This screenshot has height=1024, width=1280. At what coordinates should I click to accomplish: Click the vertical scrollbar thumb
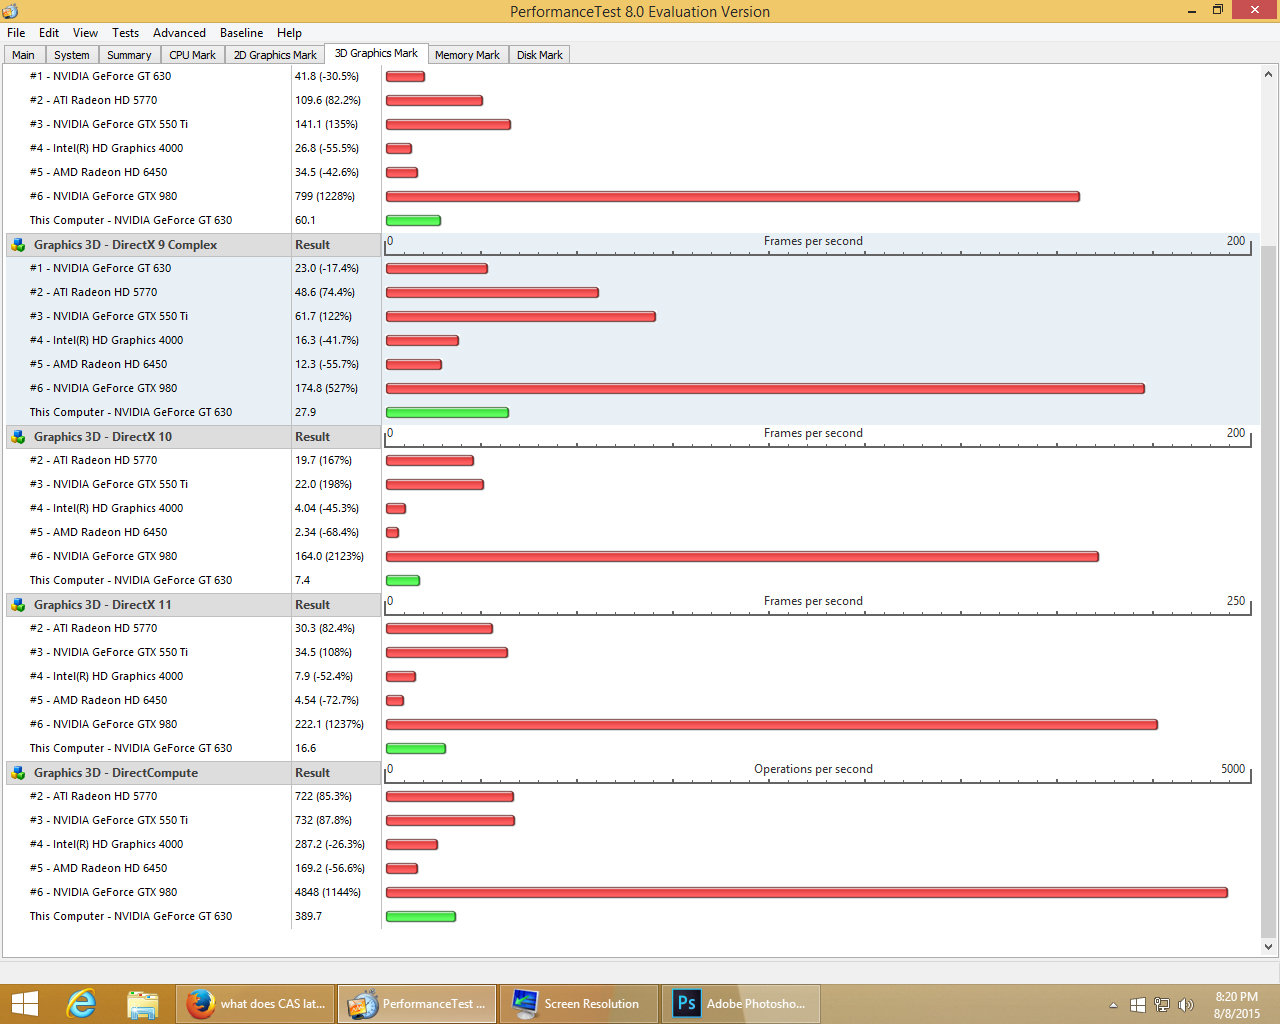tap(1269, 590)
